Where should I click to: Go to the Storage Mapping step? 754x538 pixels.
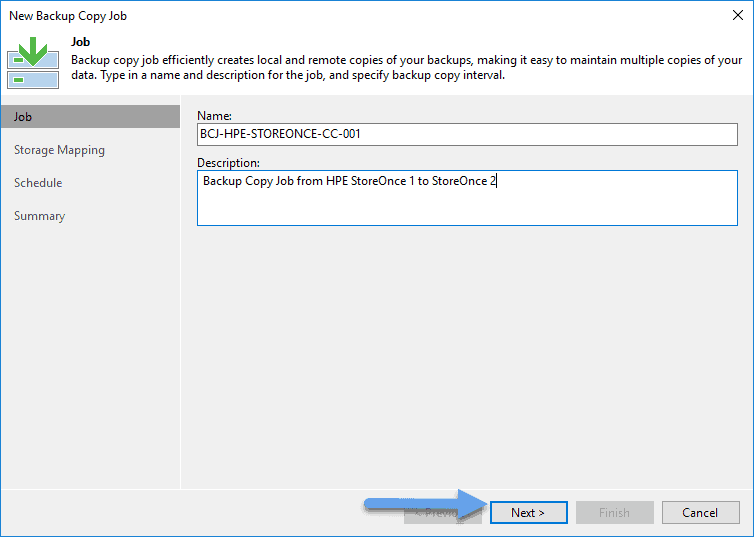point(59,150)
